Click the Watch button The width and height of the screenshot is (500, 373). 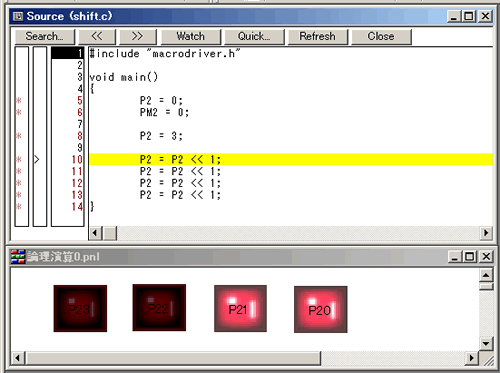tap(191, 36)
